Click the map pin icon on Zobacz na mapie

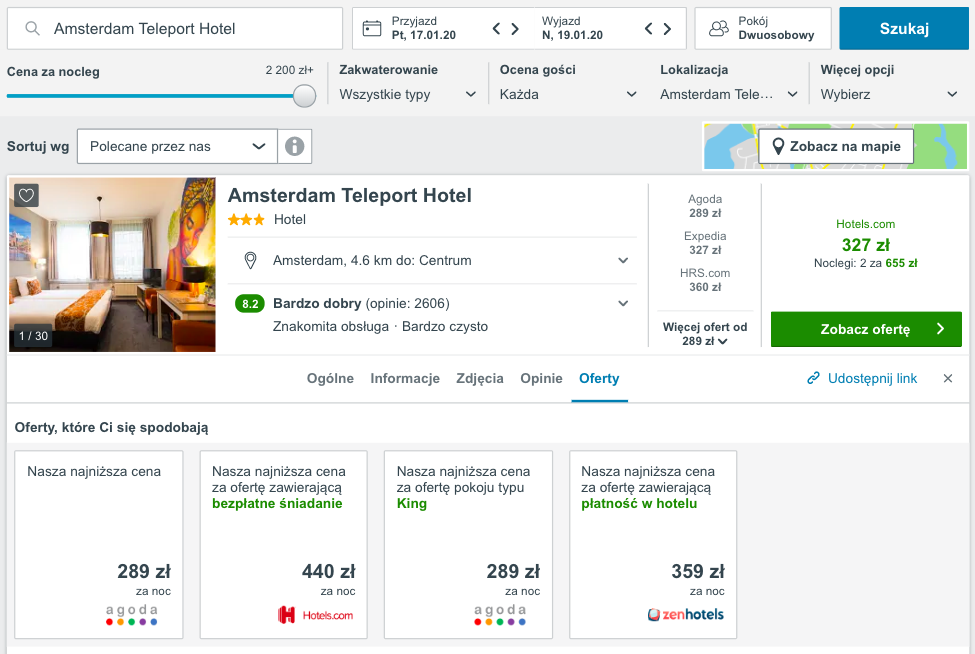coord(779,145)
